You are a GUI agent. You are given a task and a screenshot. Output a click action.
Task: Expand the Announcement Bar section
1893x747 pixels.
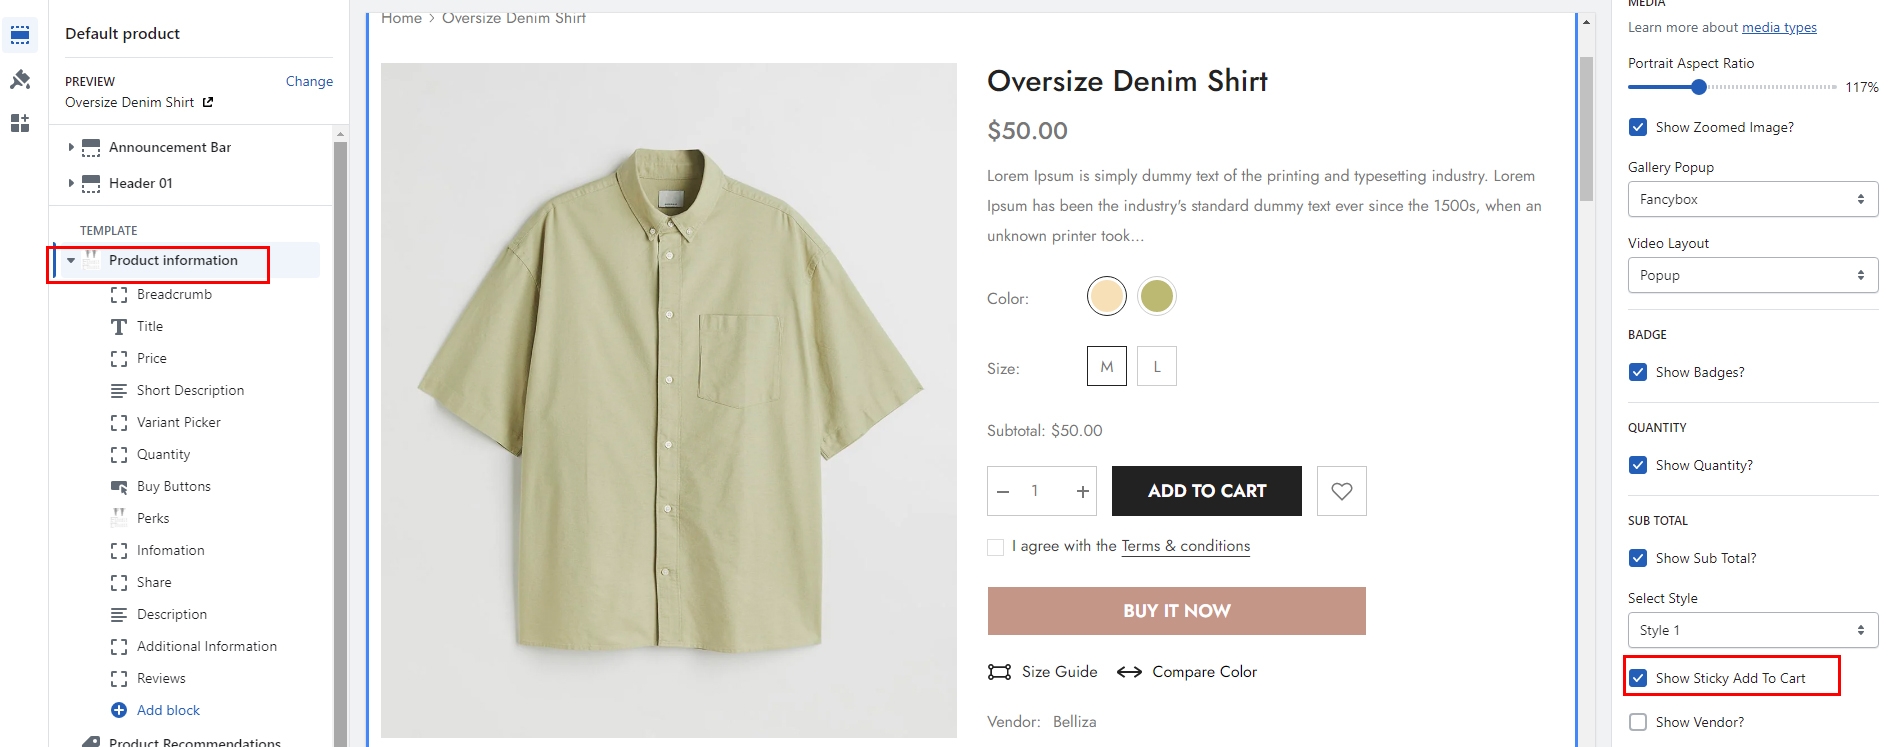coord(71,147)
